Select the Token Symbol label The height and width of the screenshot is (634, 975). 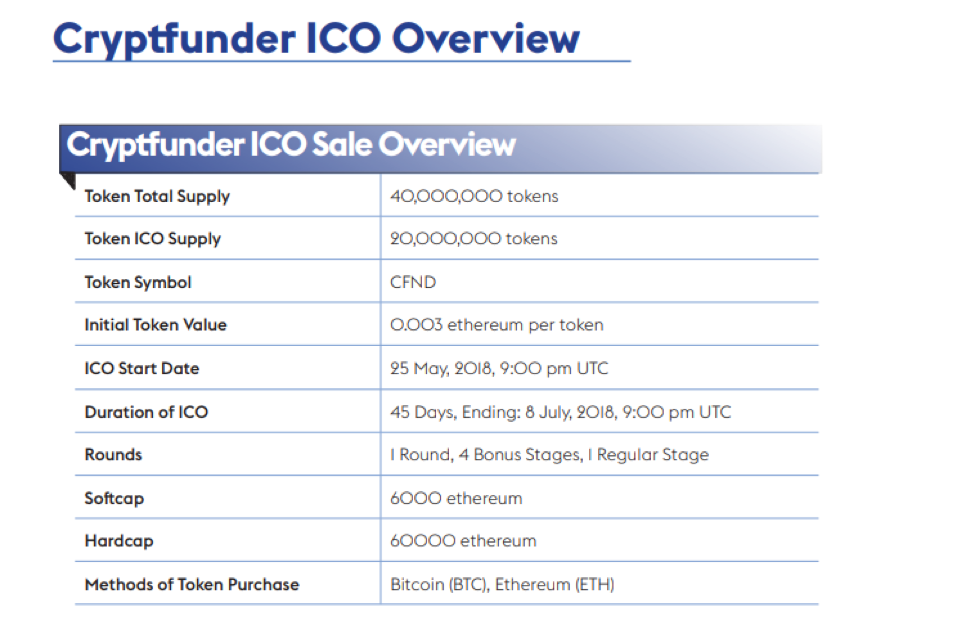click(x=138, y=283)
